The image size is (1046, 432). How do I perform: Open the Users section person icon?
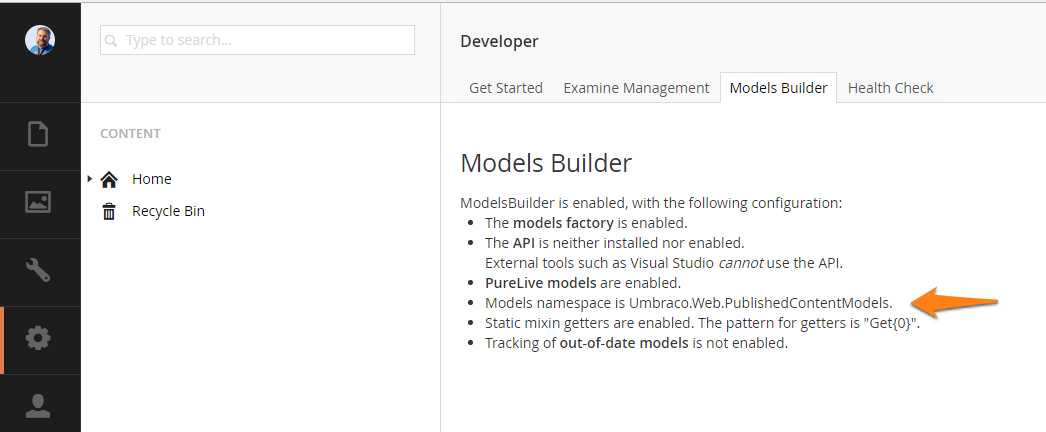pos(38,405)
